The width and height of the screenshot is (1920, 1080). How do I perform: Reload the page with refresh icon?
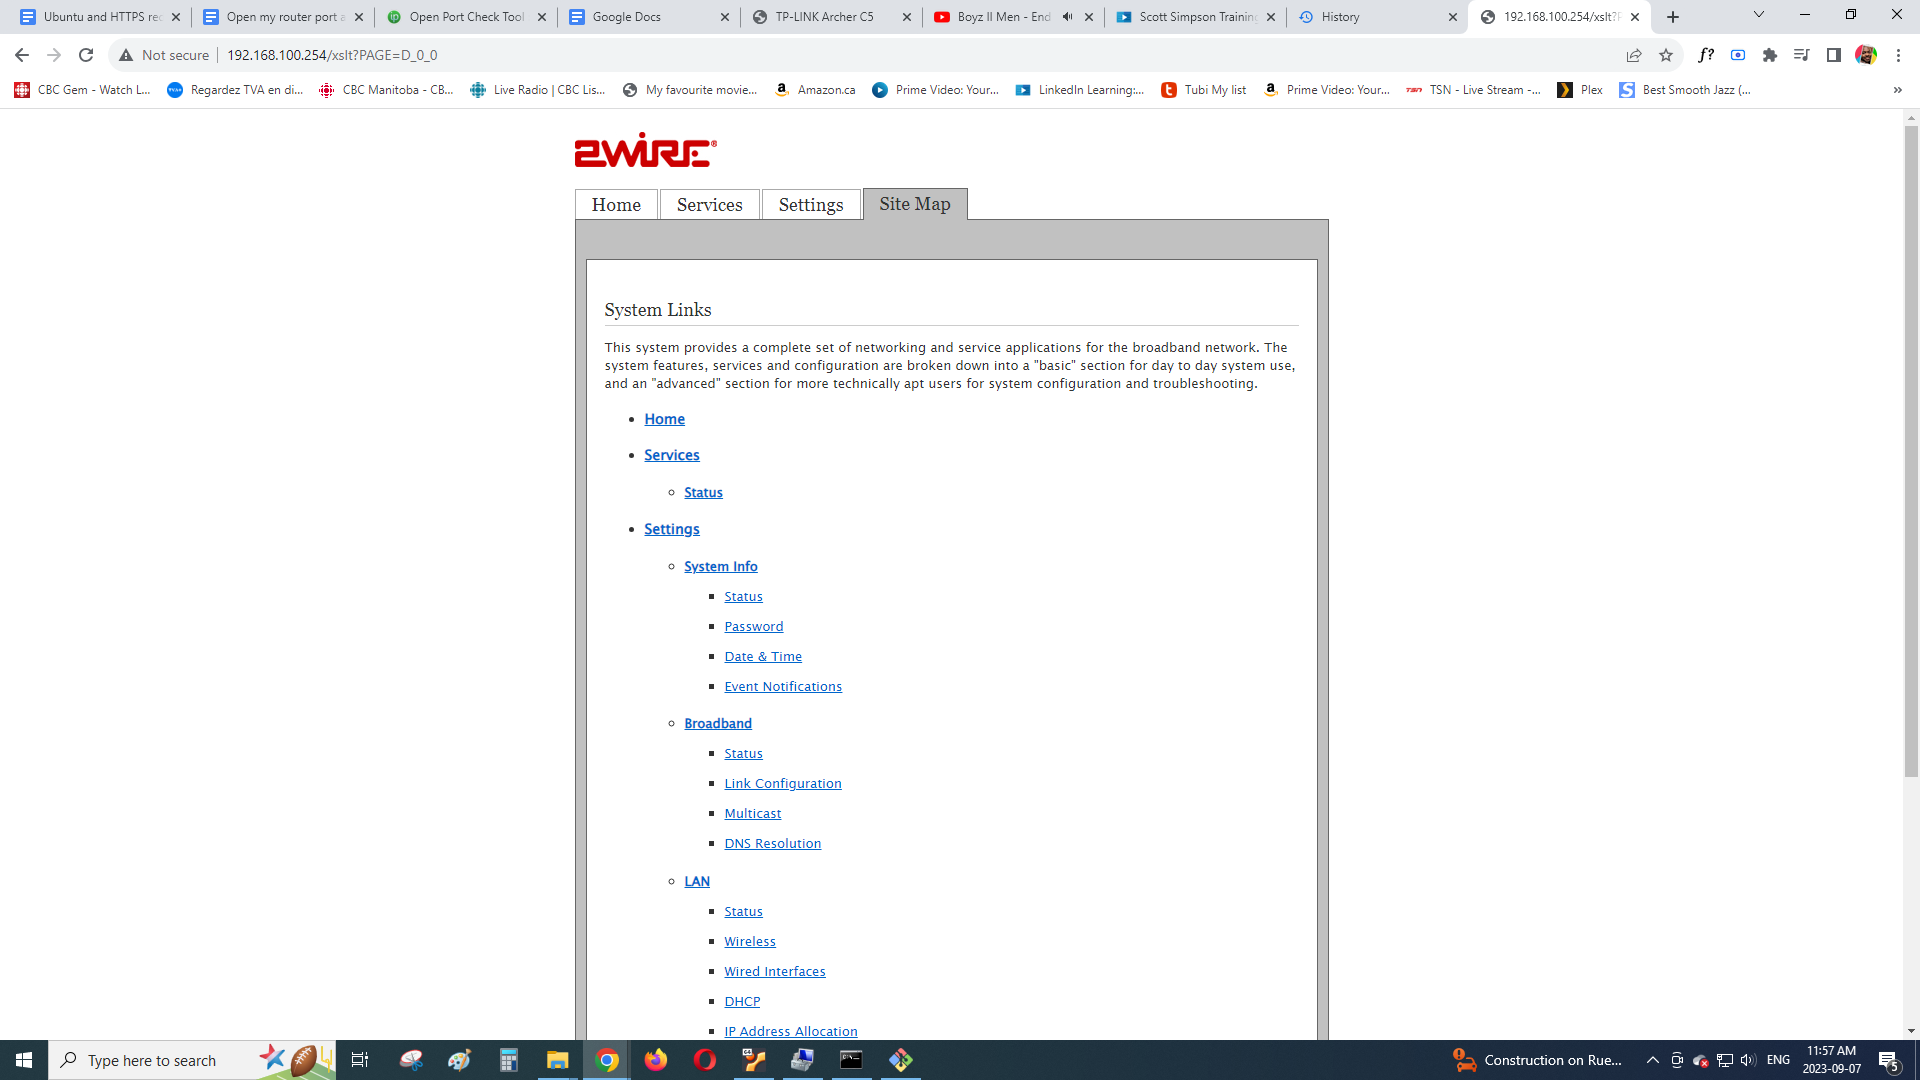click(86, 55)
